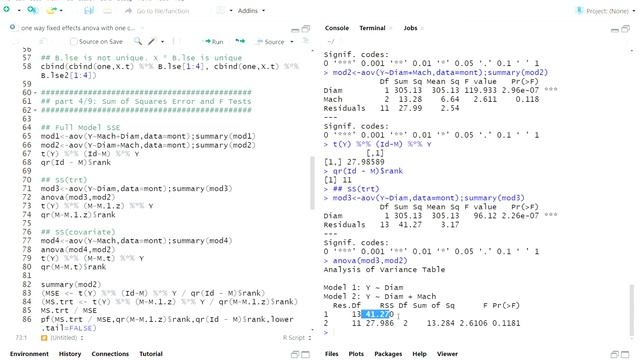The height and width of the screenshot is (360, 640).
Task: Click the highlighted RSS value 41.270
Action: tap(378, 314)
